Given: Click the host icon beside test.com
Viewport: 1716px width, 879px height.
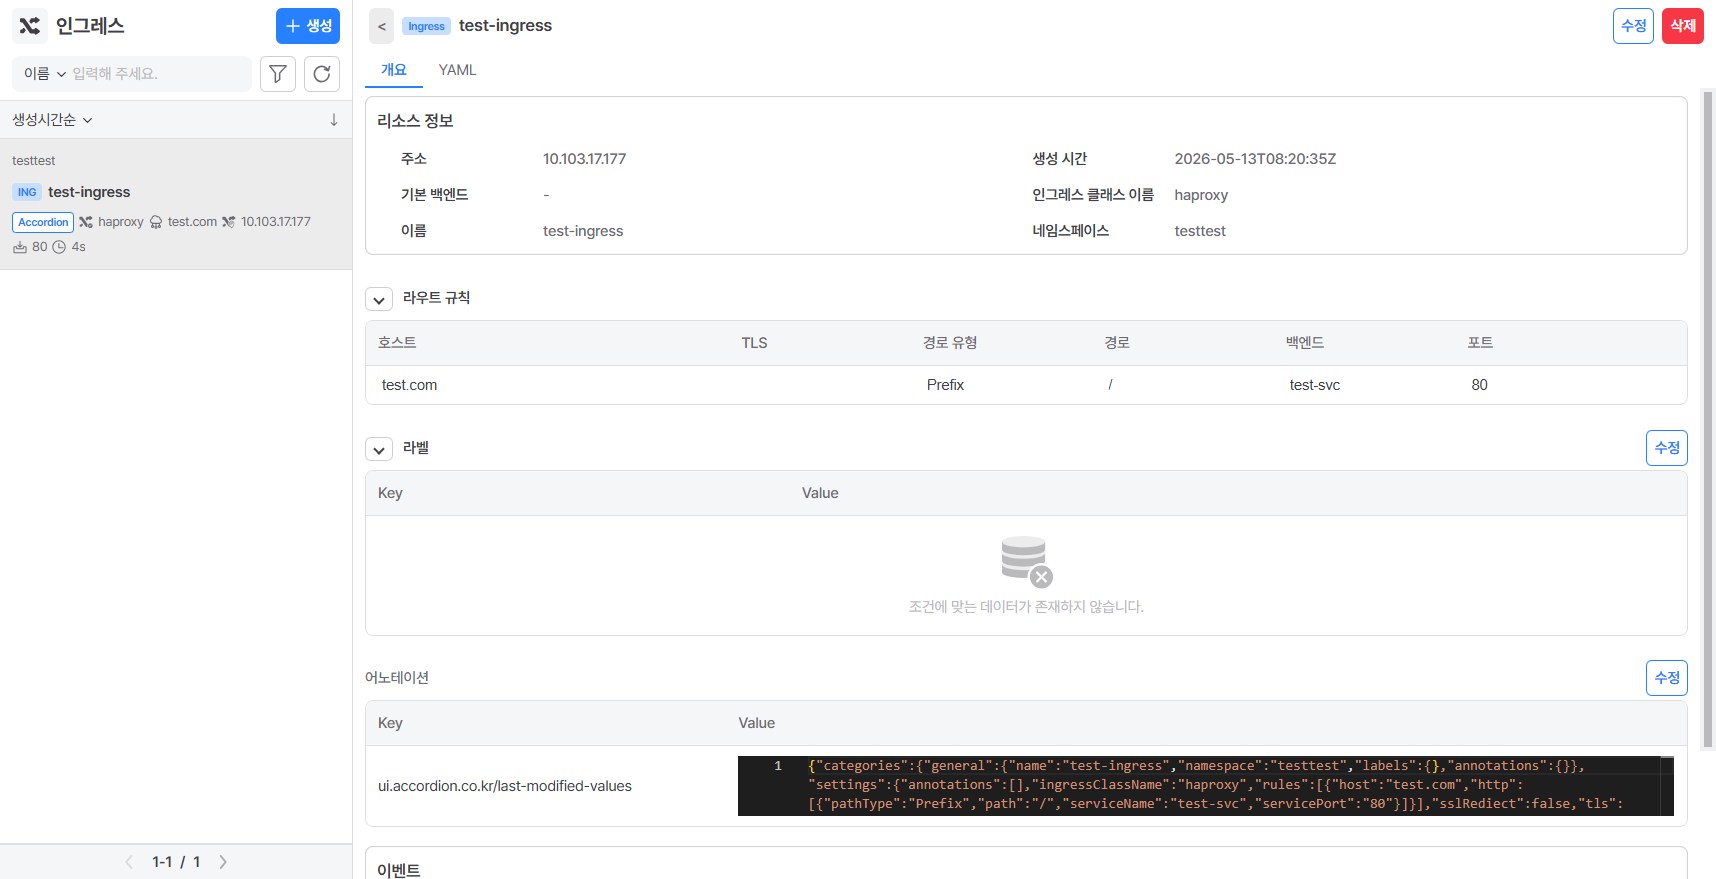Looking at the screenshot, I should click(156, 222).
